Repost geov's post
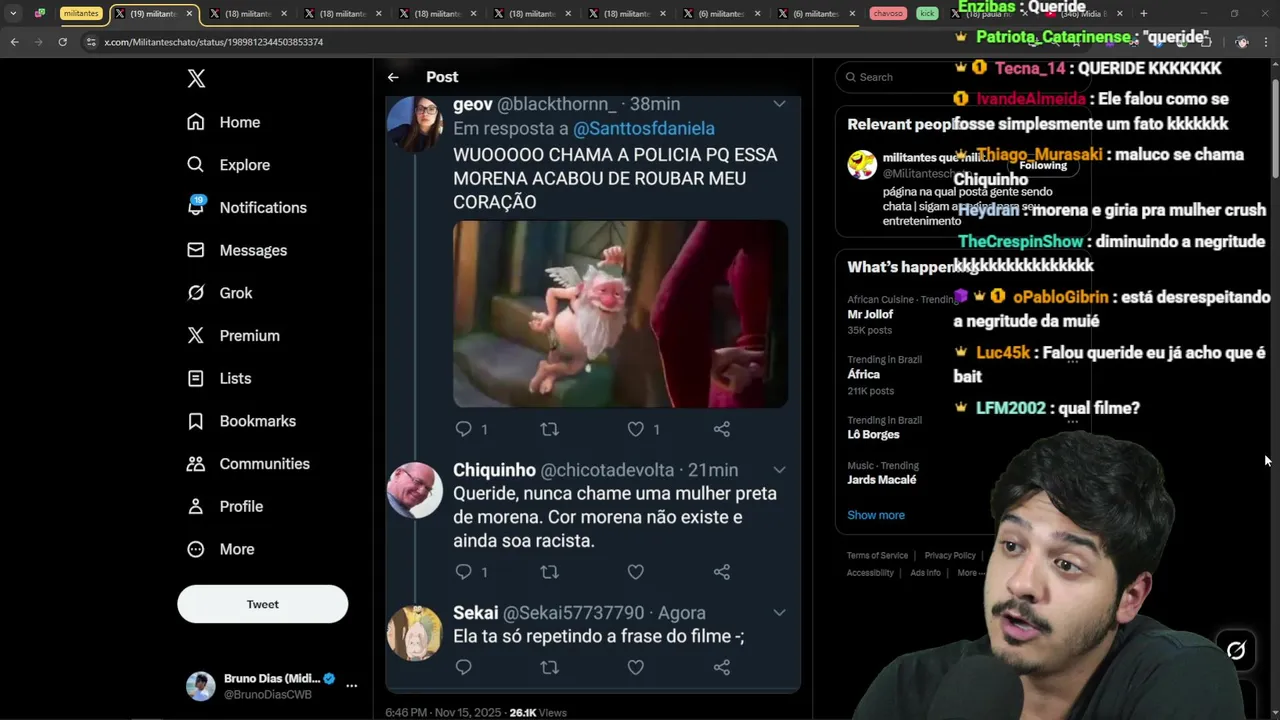1280x720 pixels. (549, 429)
